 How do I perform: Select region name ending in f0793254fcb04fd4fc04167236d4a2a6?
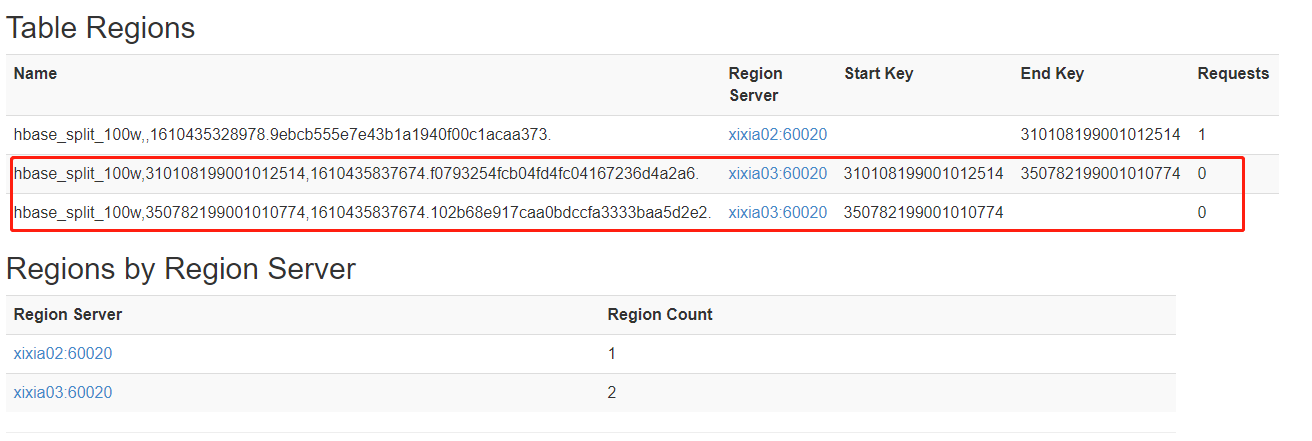coord(356,173)
